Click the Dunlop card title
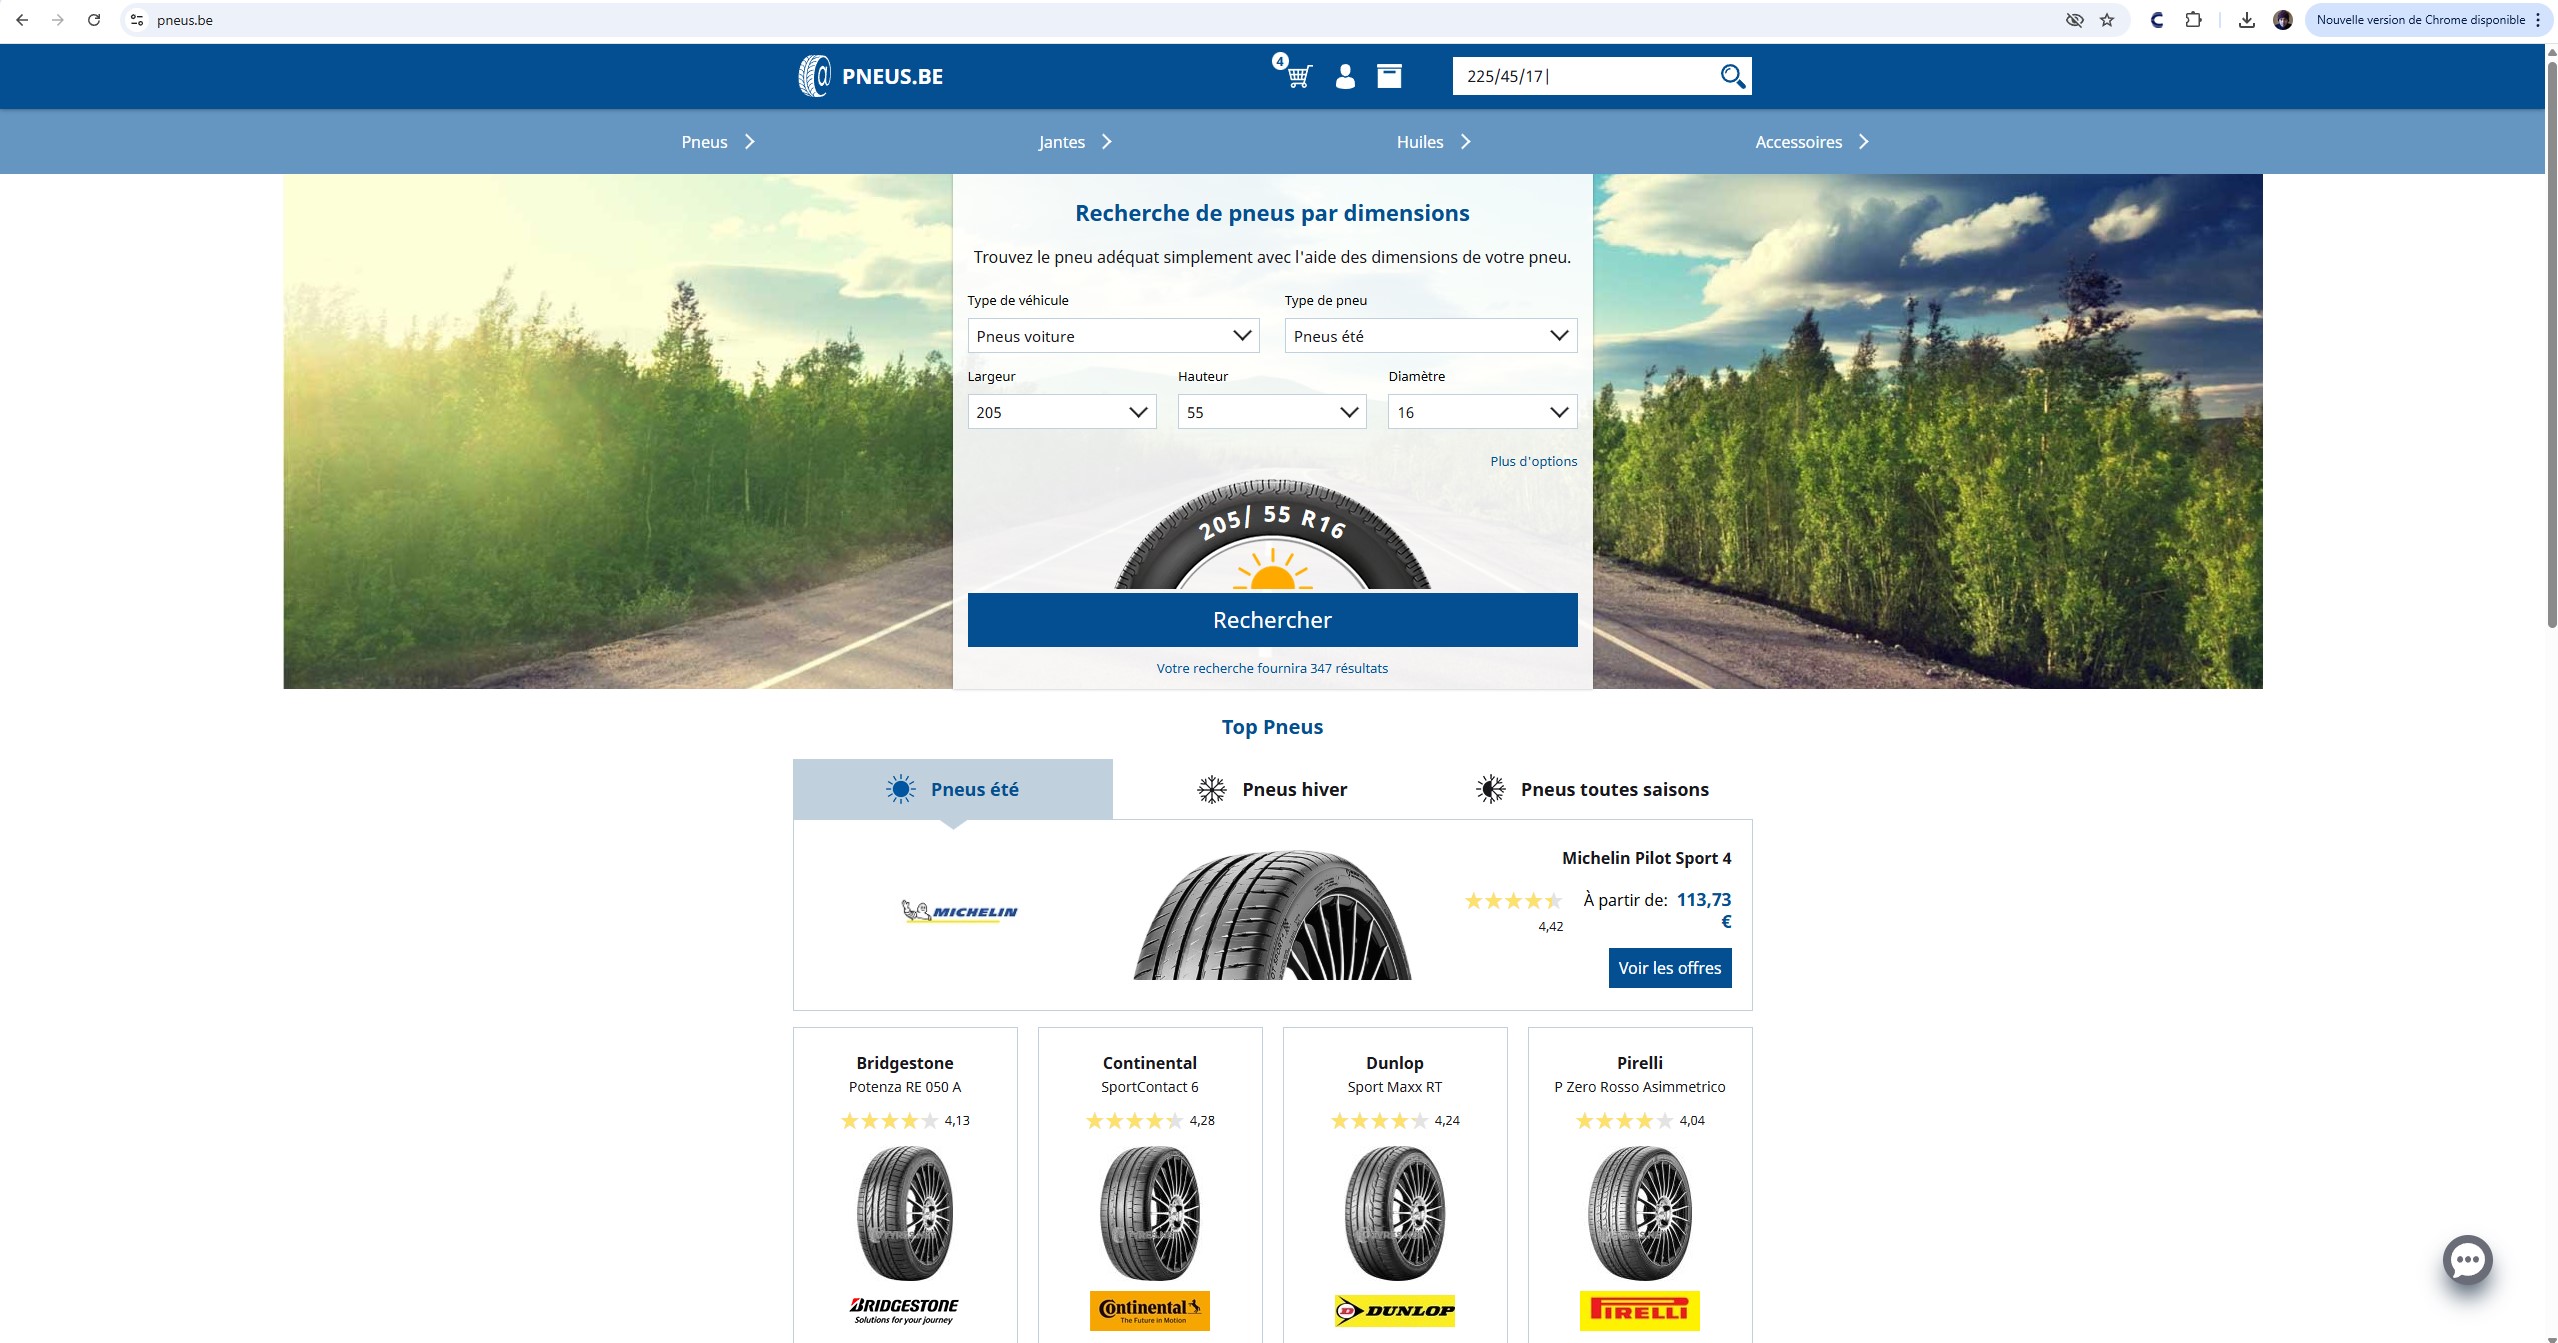The width and height of the screenshot is (2558, 1343). 1394,1063
